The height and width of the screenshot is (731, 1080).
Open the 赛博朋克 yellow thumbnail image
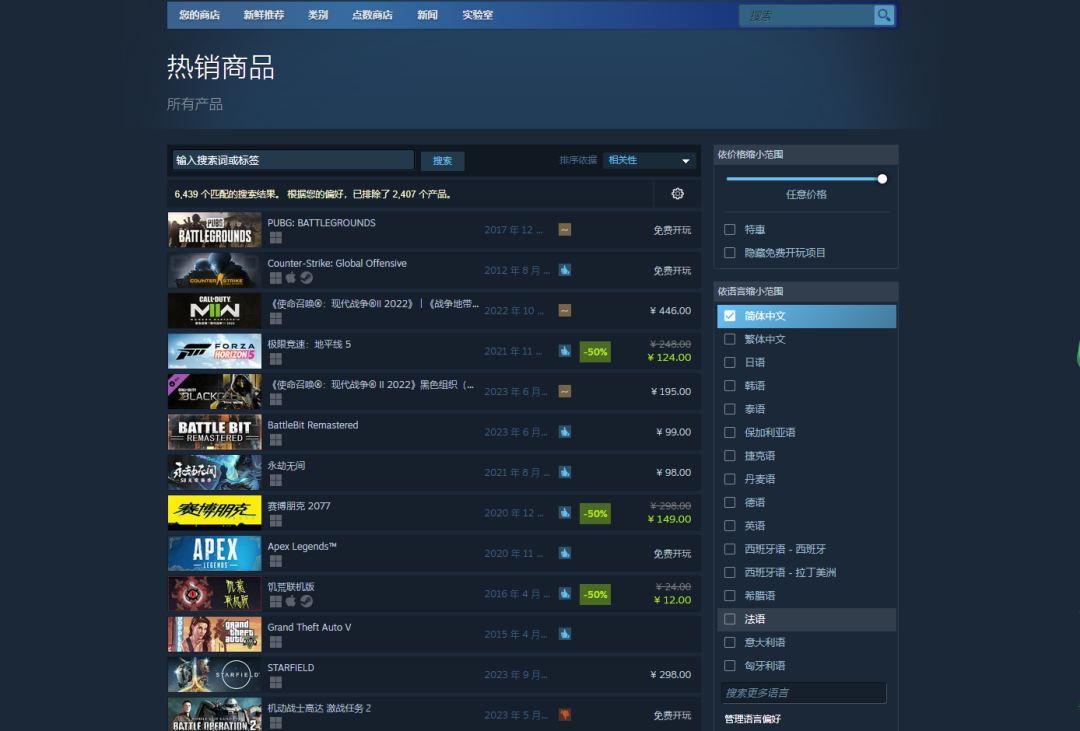click(x=215, y=513)
